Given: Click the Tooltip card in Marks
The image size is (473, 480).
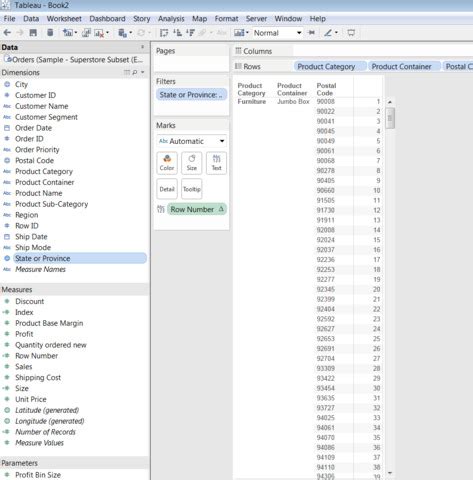Looking at the screenshot, I should coord(192,189).
